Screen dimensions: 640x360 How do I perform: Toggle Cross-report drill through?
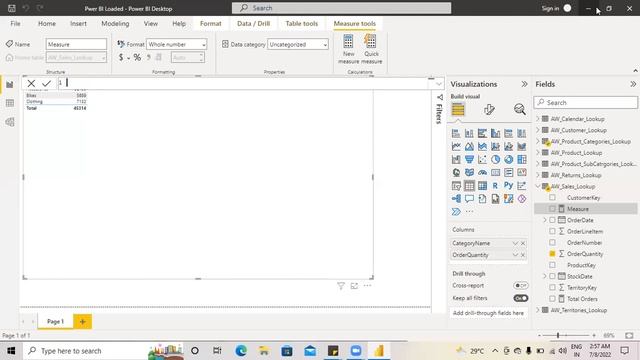click(x=521, y=286)
